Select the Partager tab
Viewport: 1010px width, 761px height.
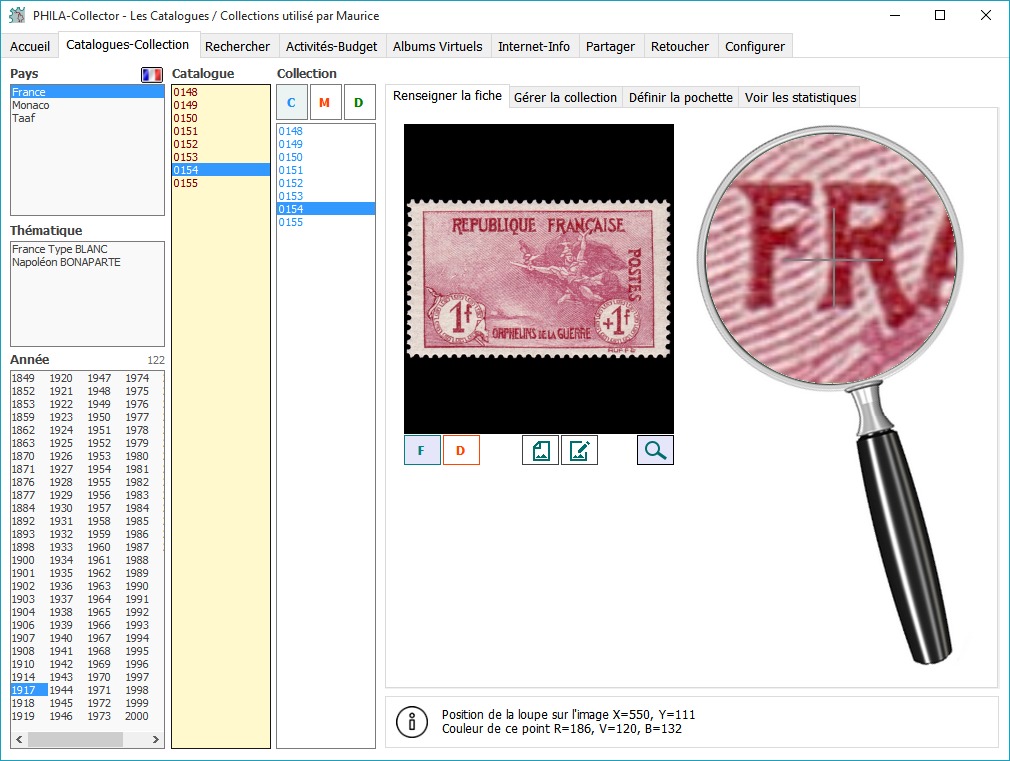(610, 46)
